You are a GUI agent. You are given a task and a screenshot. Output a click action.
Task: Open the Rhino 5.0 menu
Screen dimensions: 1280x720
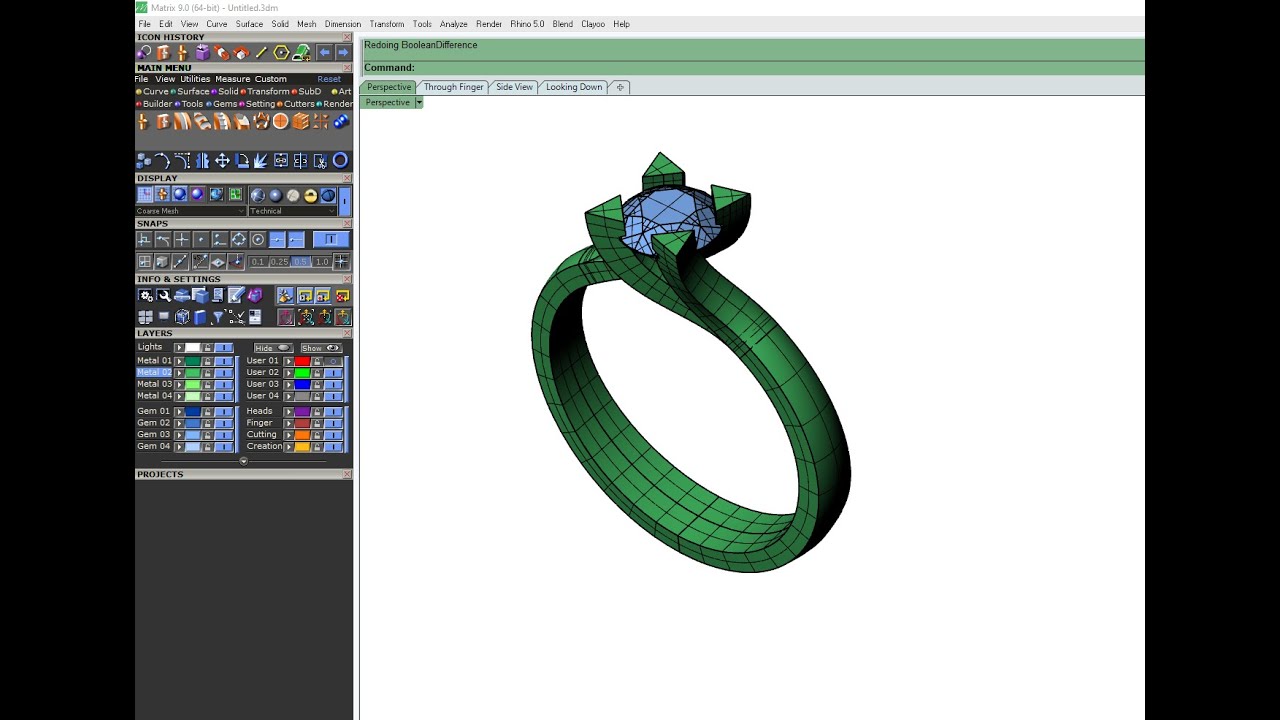pos(527,24)
